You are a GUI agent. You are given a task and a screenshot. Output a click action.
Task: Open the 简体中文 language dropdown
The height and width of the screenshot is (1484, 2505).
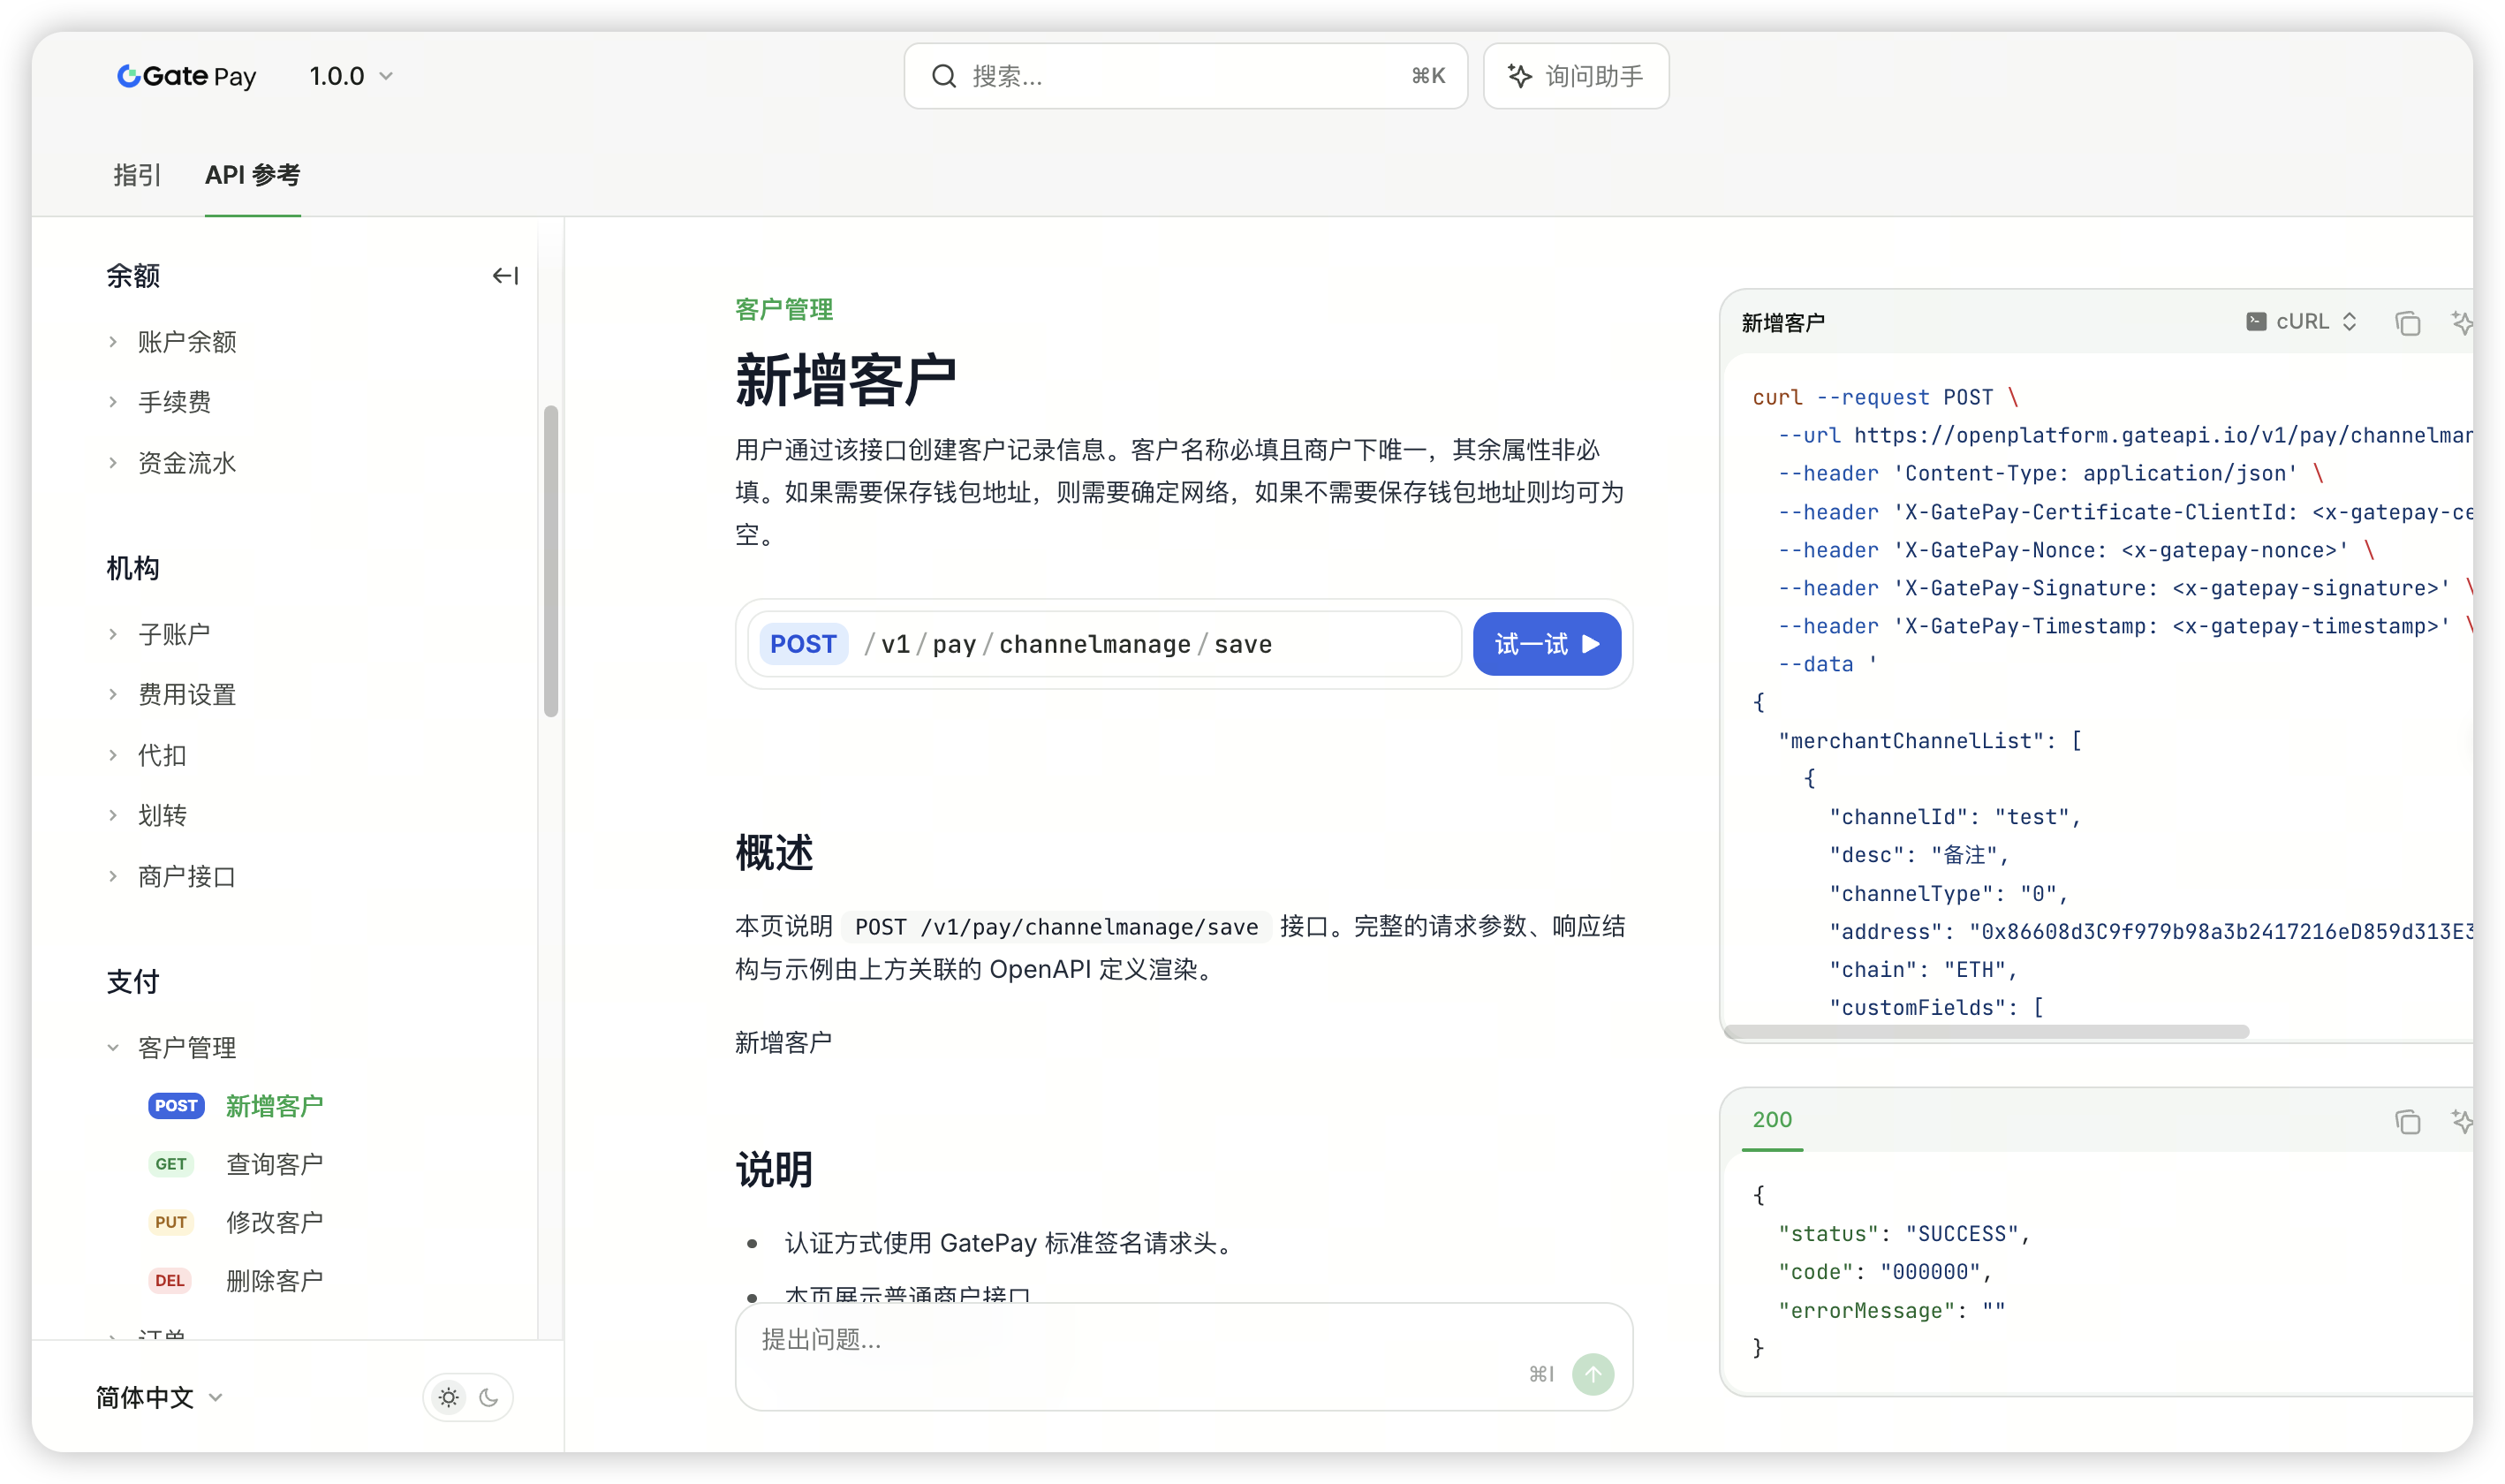tap(159, 1397)
